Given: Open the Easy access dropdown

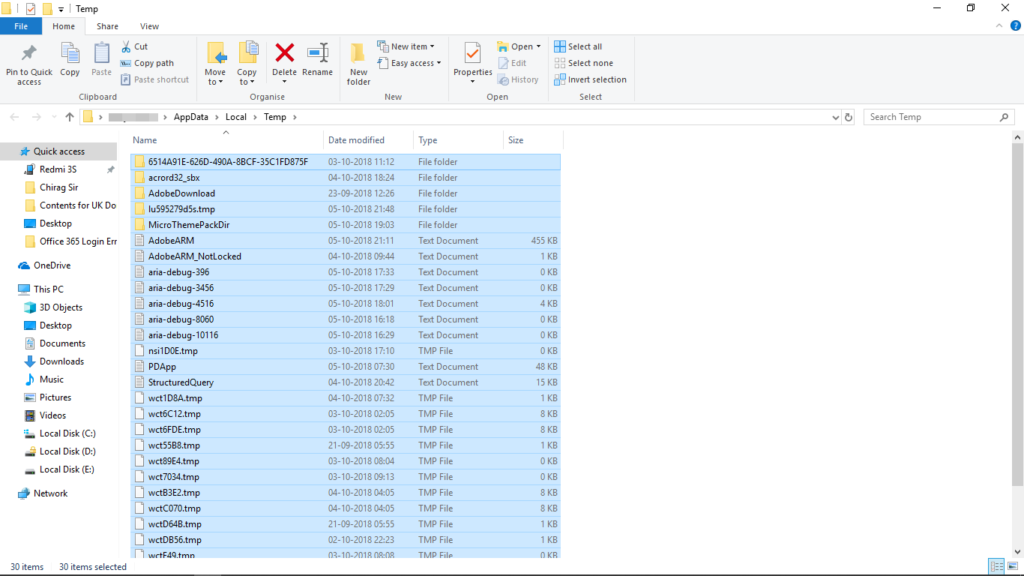Looking at the screenshot, I should coord(409,63).
